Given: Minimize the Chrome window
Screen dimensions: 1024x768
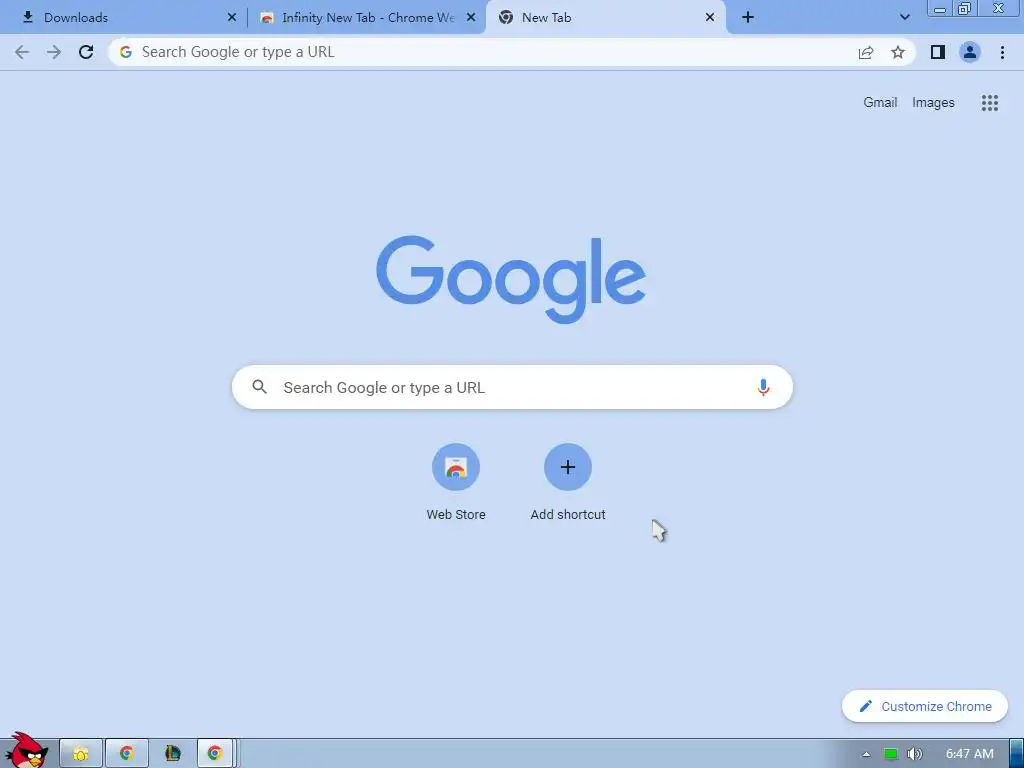Looking at the screenshot, I should click(940, 8).
